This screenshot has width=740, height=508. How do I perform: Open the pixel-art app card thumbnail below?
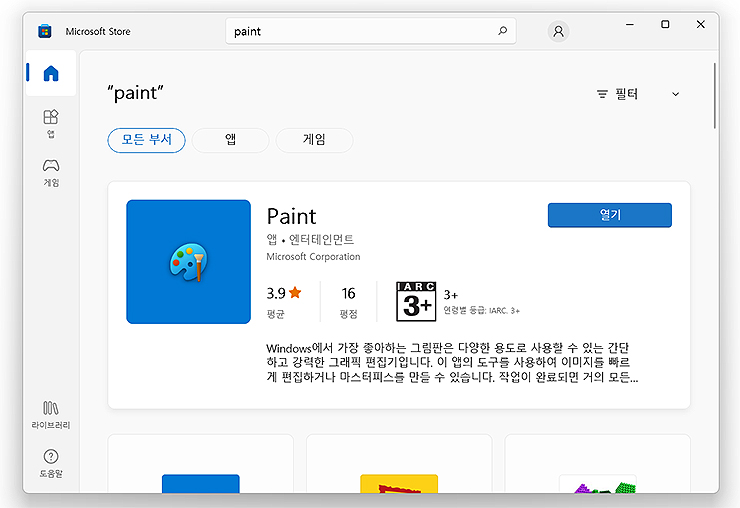[x=597, y=483]
